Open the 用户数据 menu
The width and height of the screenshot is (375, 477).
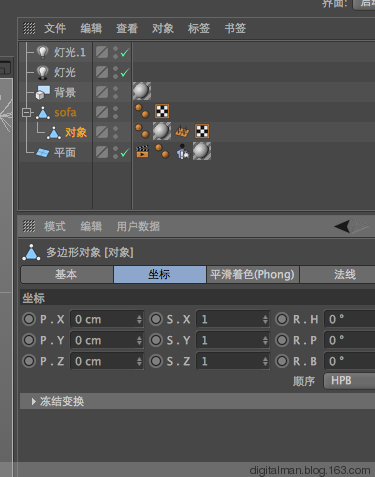click(138, 226)
